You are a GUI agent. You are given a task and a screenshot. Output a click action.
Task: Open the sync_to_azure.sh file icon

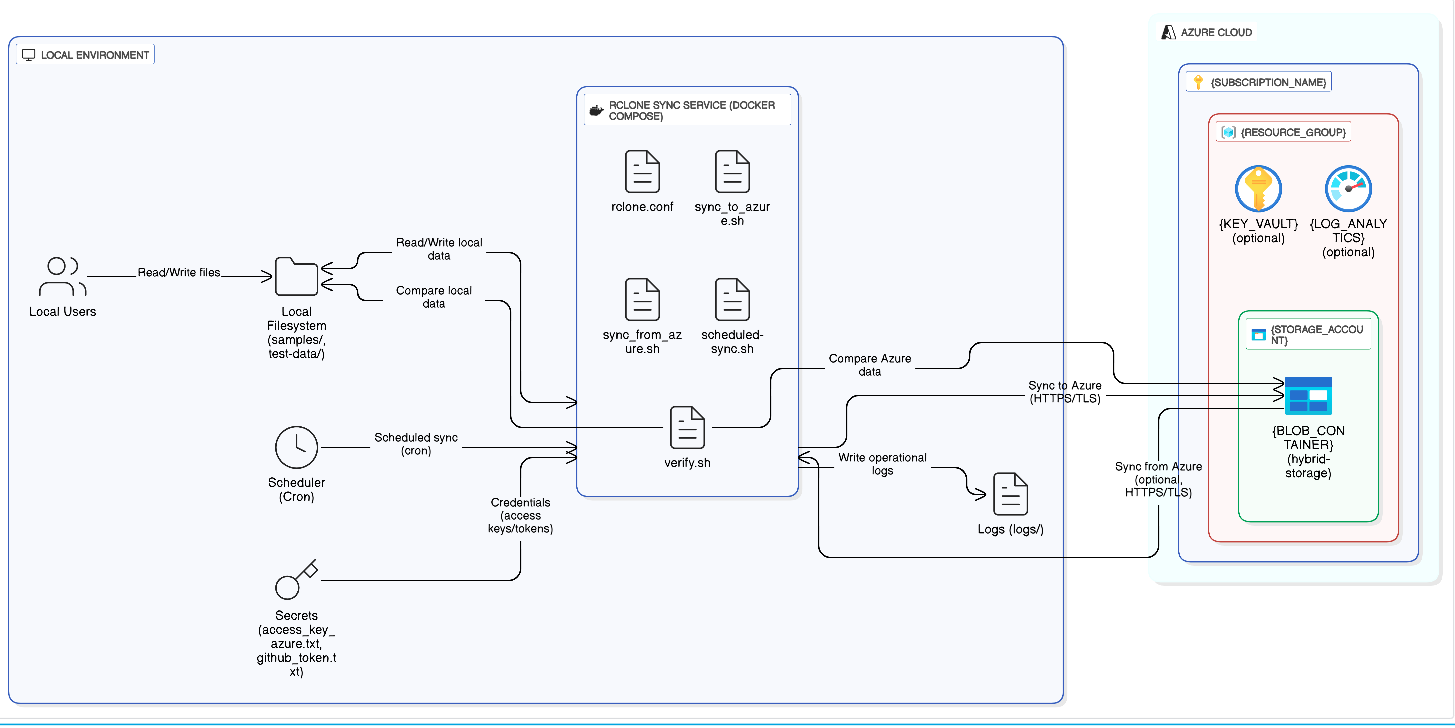pyautogui.click(x=733, y=172)
